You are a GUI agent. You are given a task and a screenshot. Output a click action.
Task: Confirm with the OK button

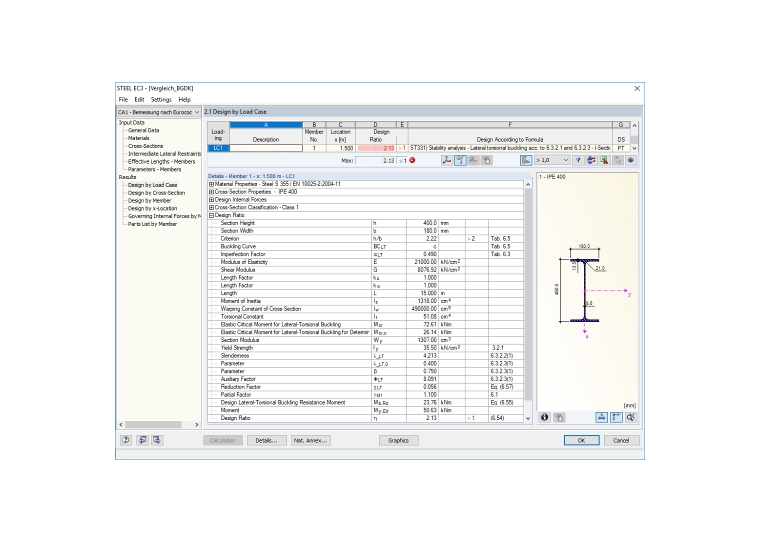pyautogui.click(x=582, y=441)
